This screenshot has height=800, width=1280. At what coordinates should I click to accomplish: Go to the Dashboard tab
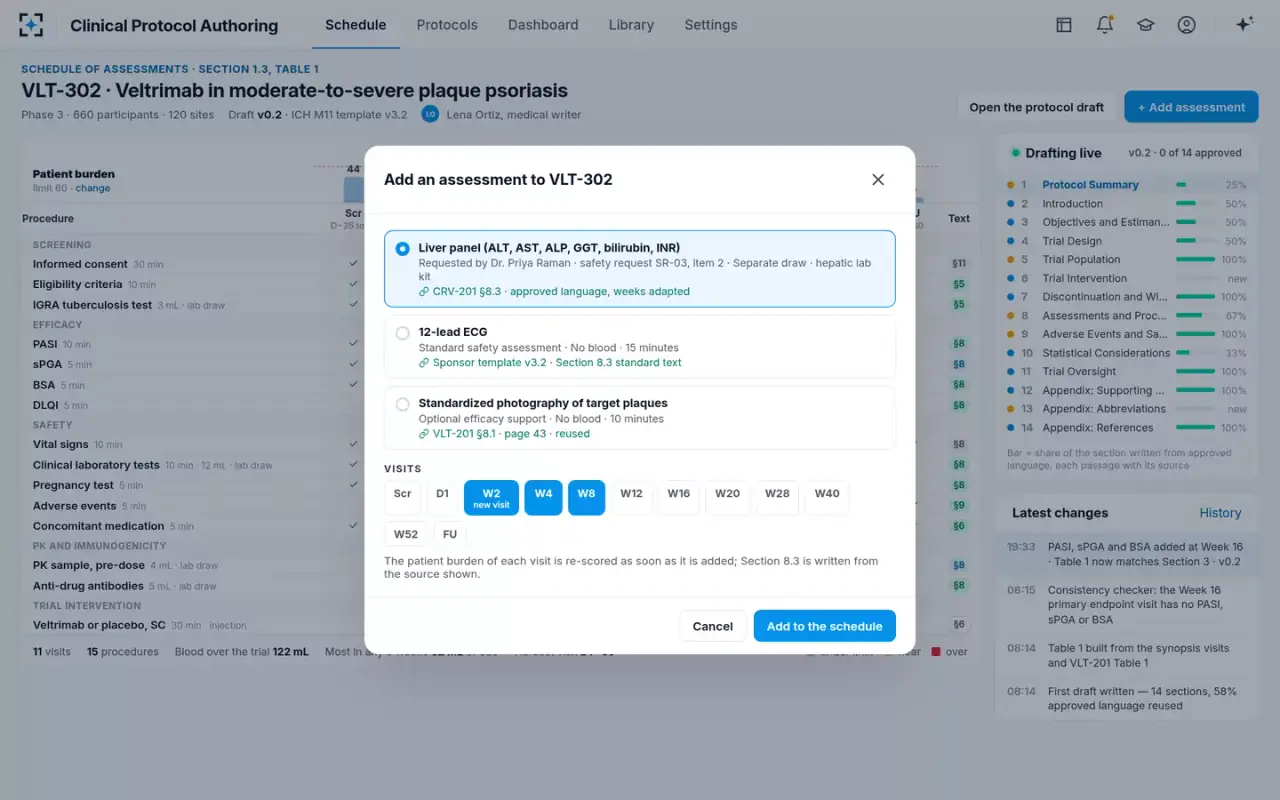[x=543, y=25]
